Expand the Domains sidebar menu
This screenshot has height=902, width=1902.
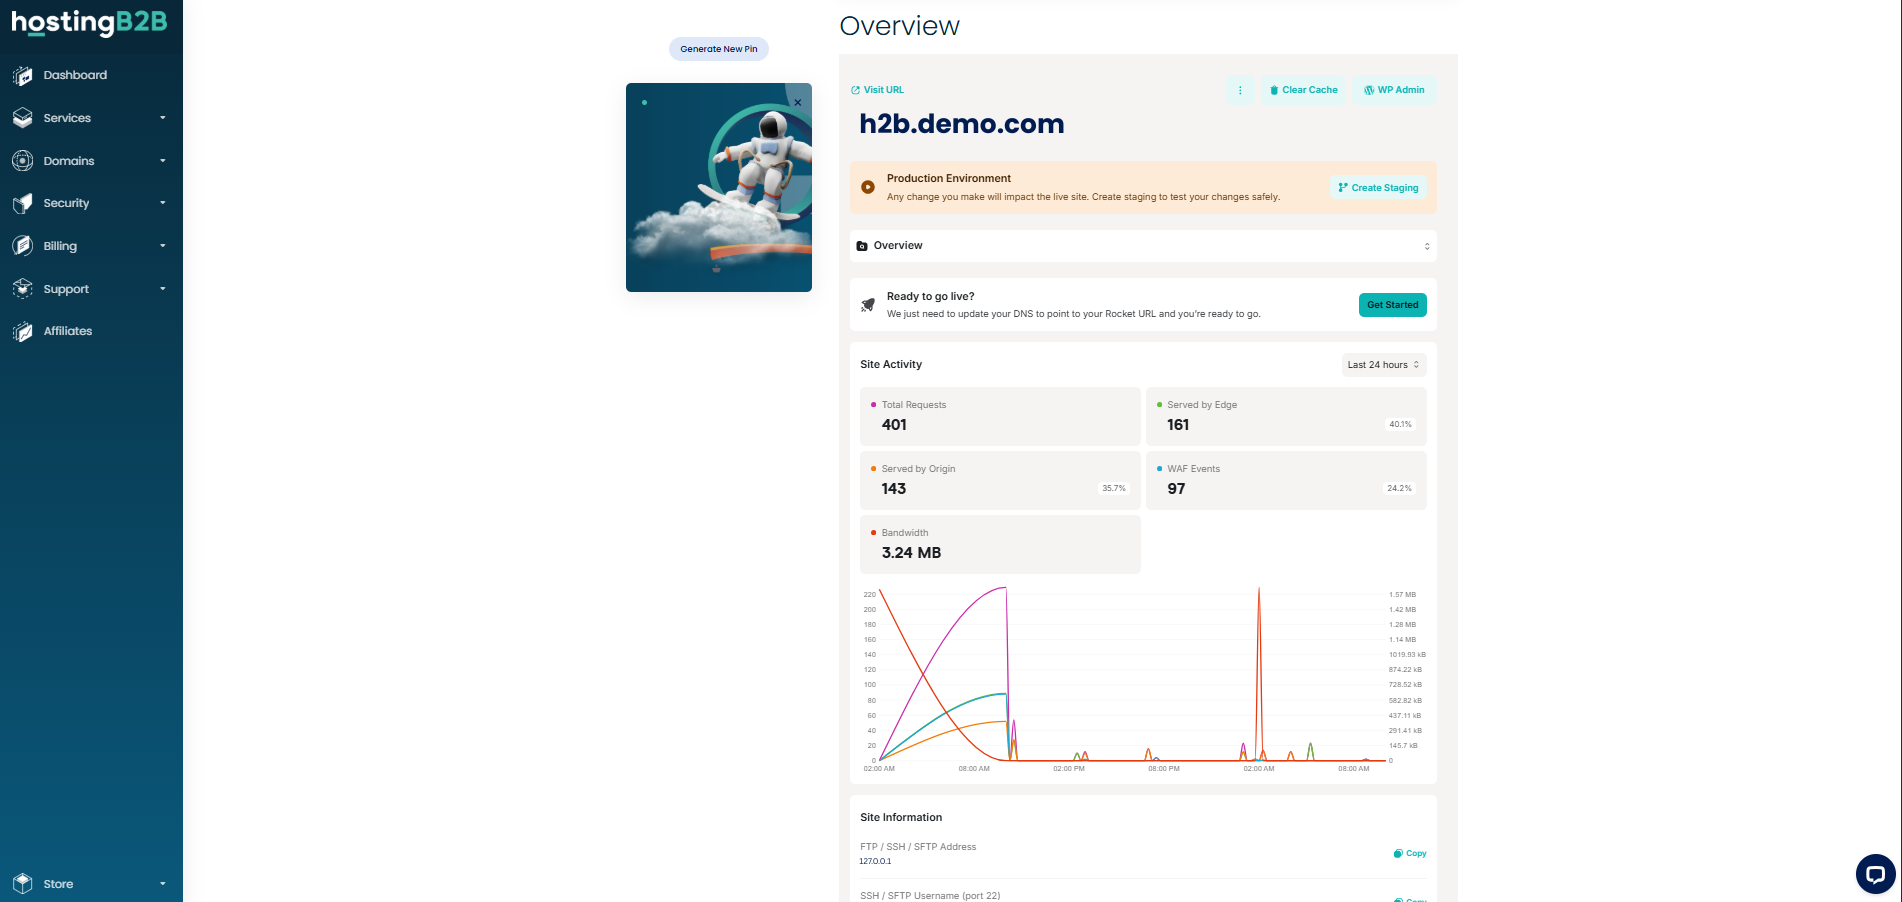pos(90,161)
